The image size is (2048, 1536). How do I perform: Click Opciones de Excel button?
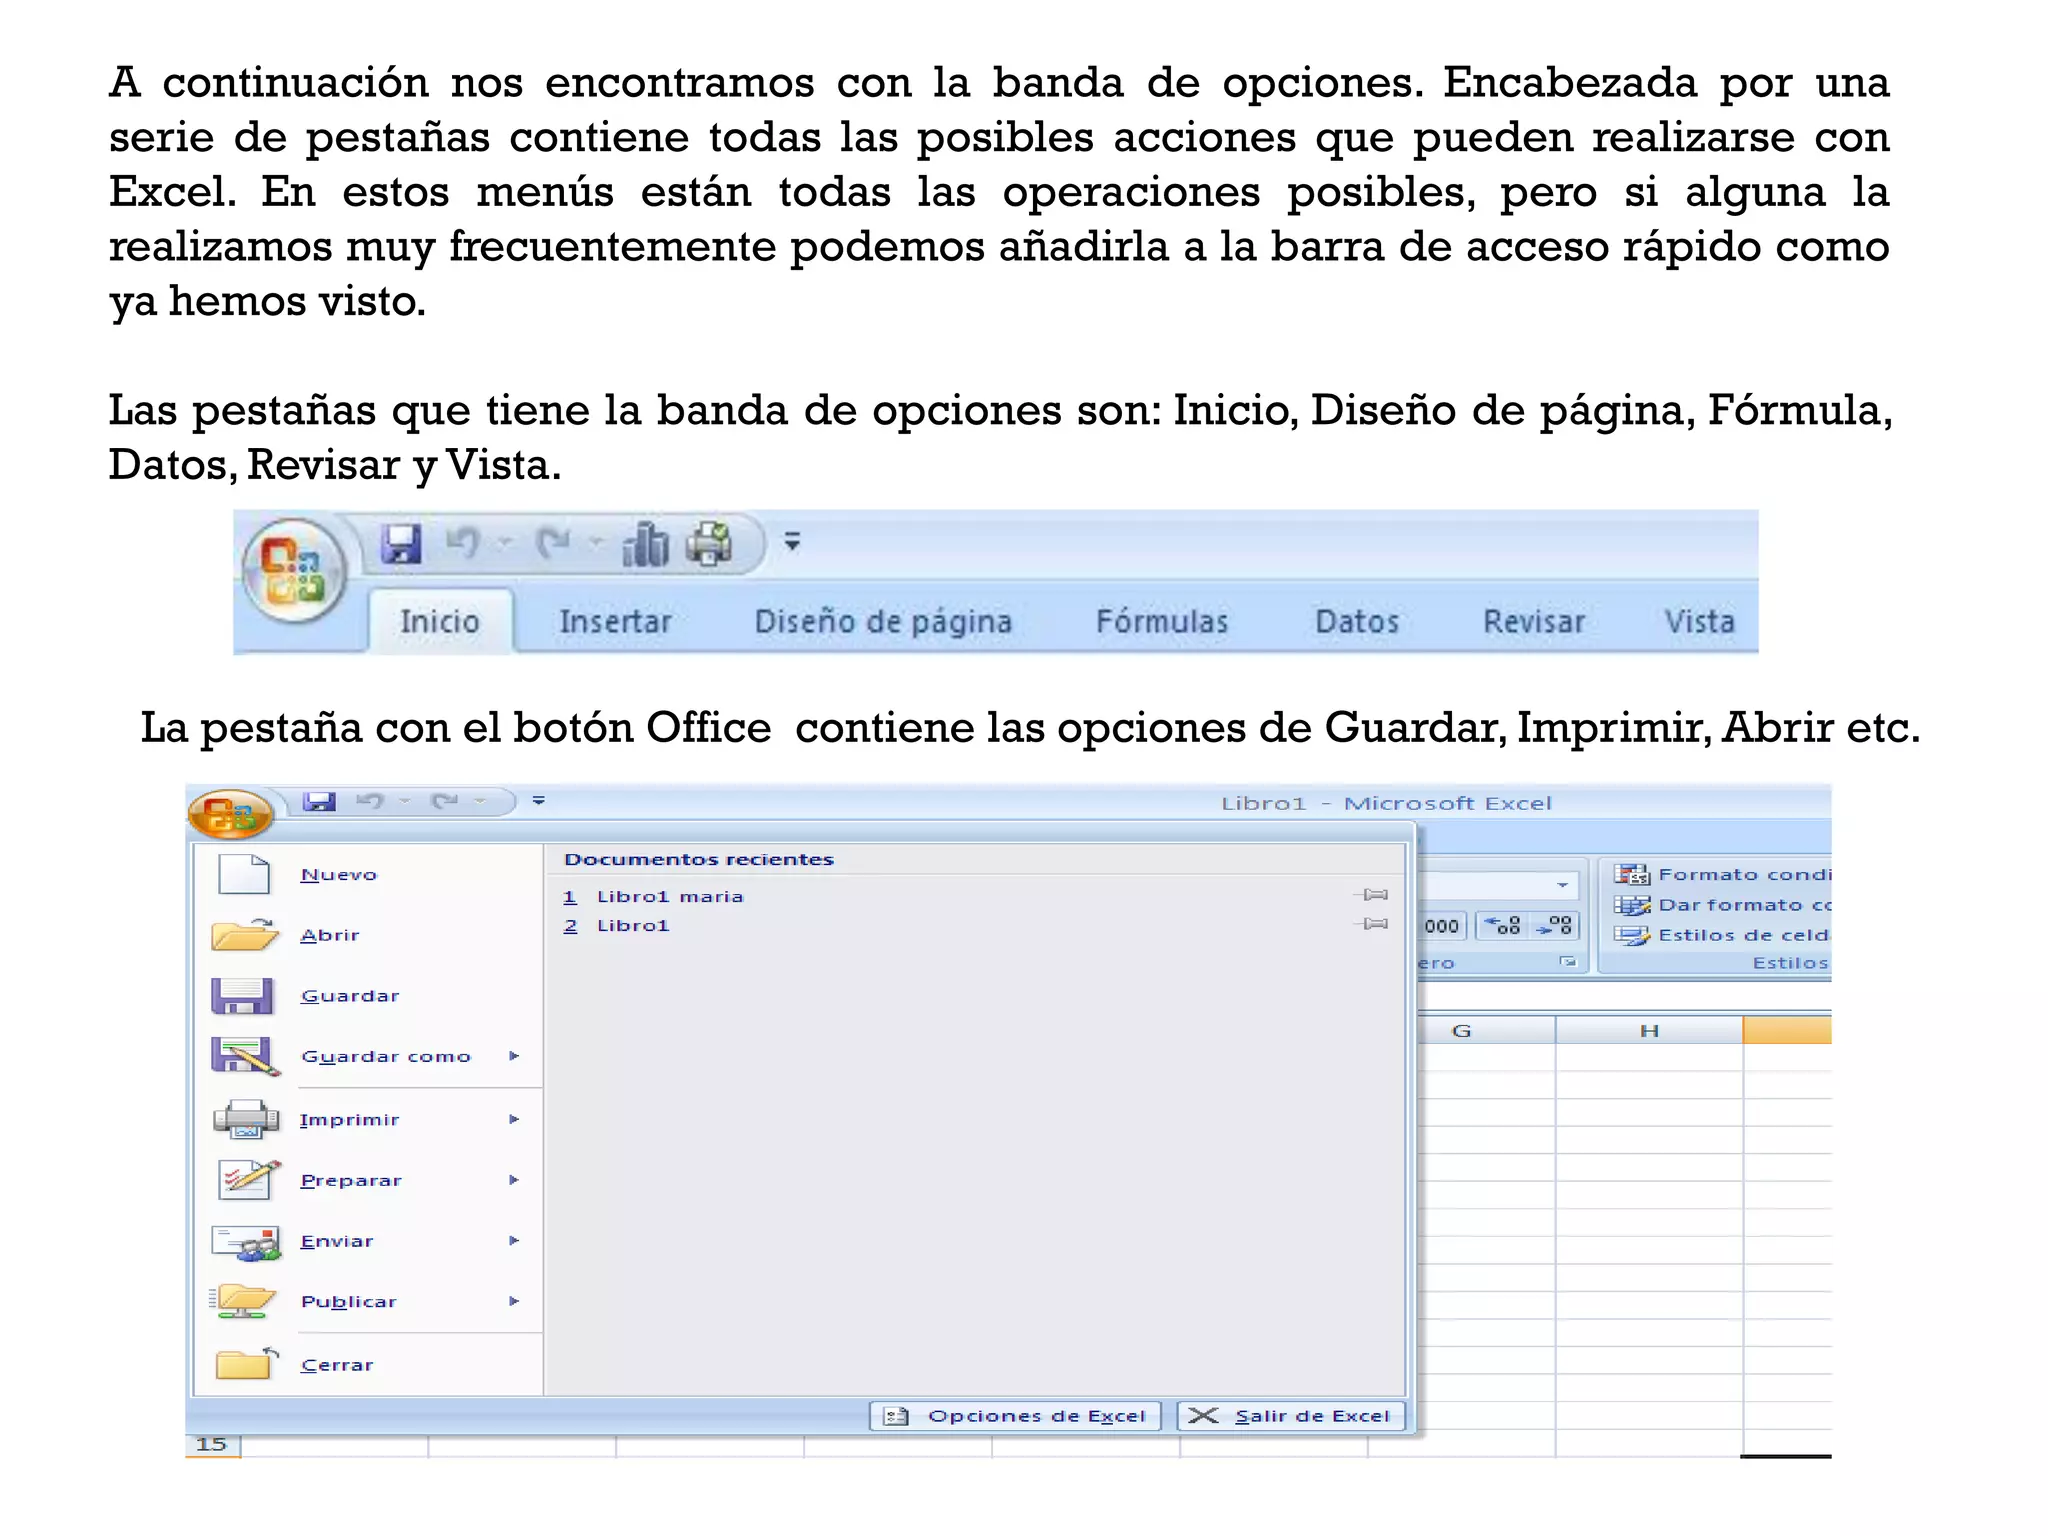tap(1015, 1416)
